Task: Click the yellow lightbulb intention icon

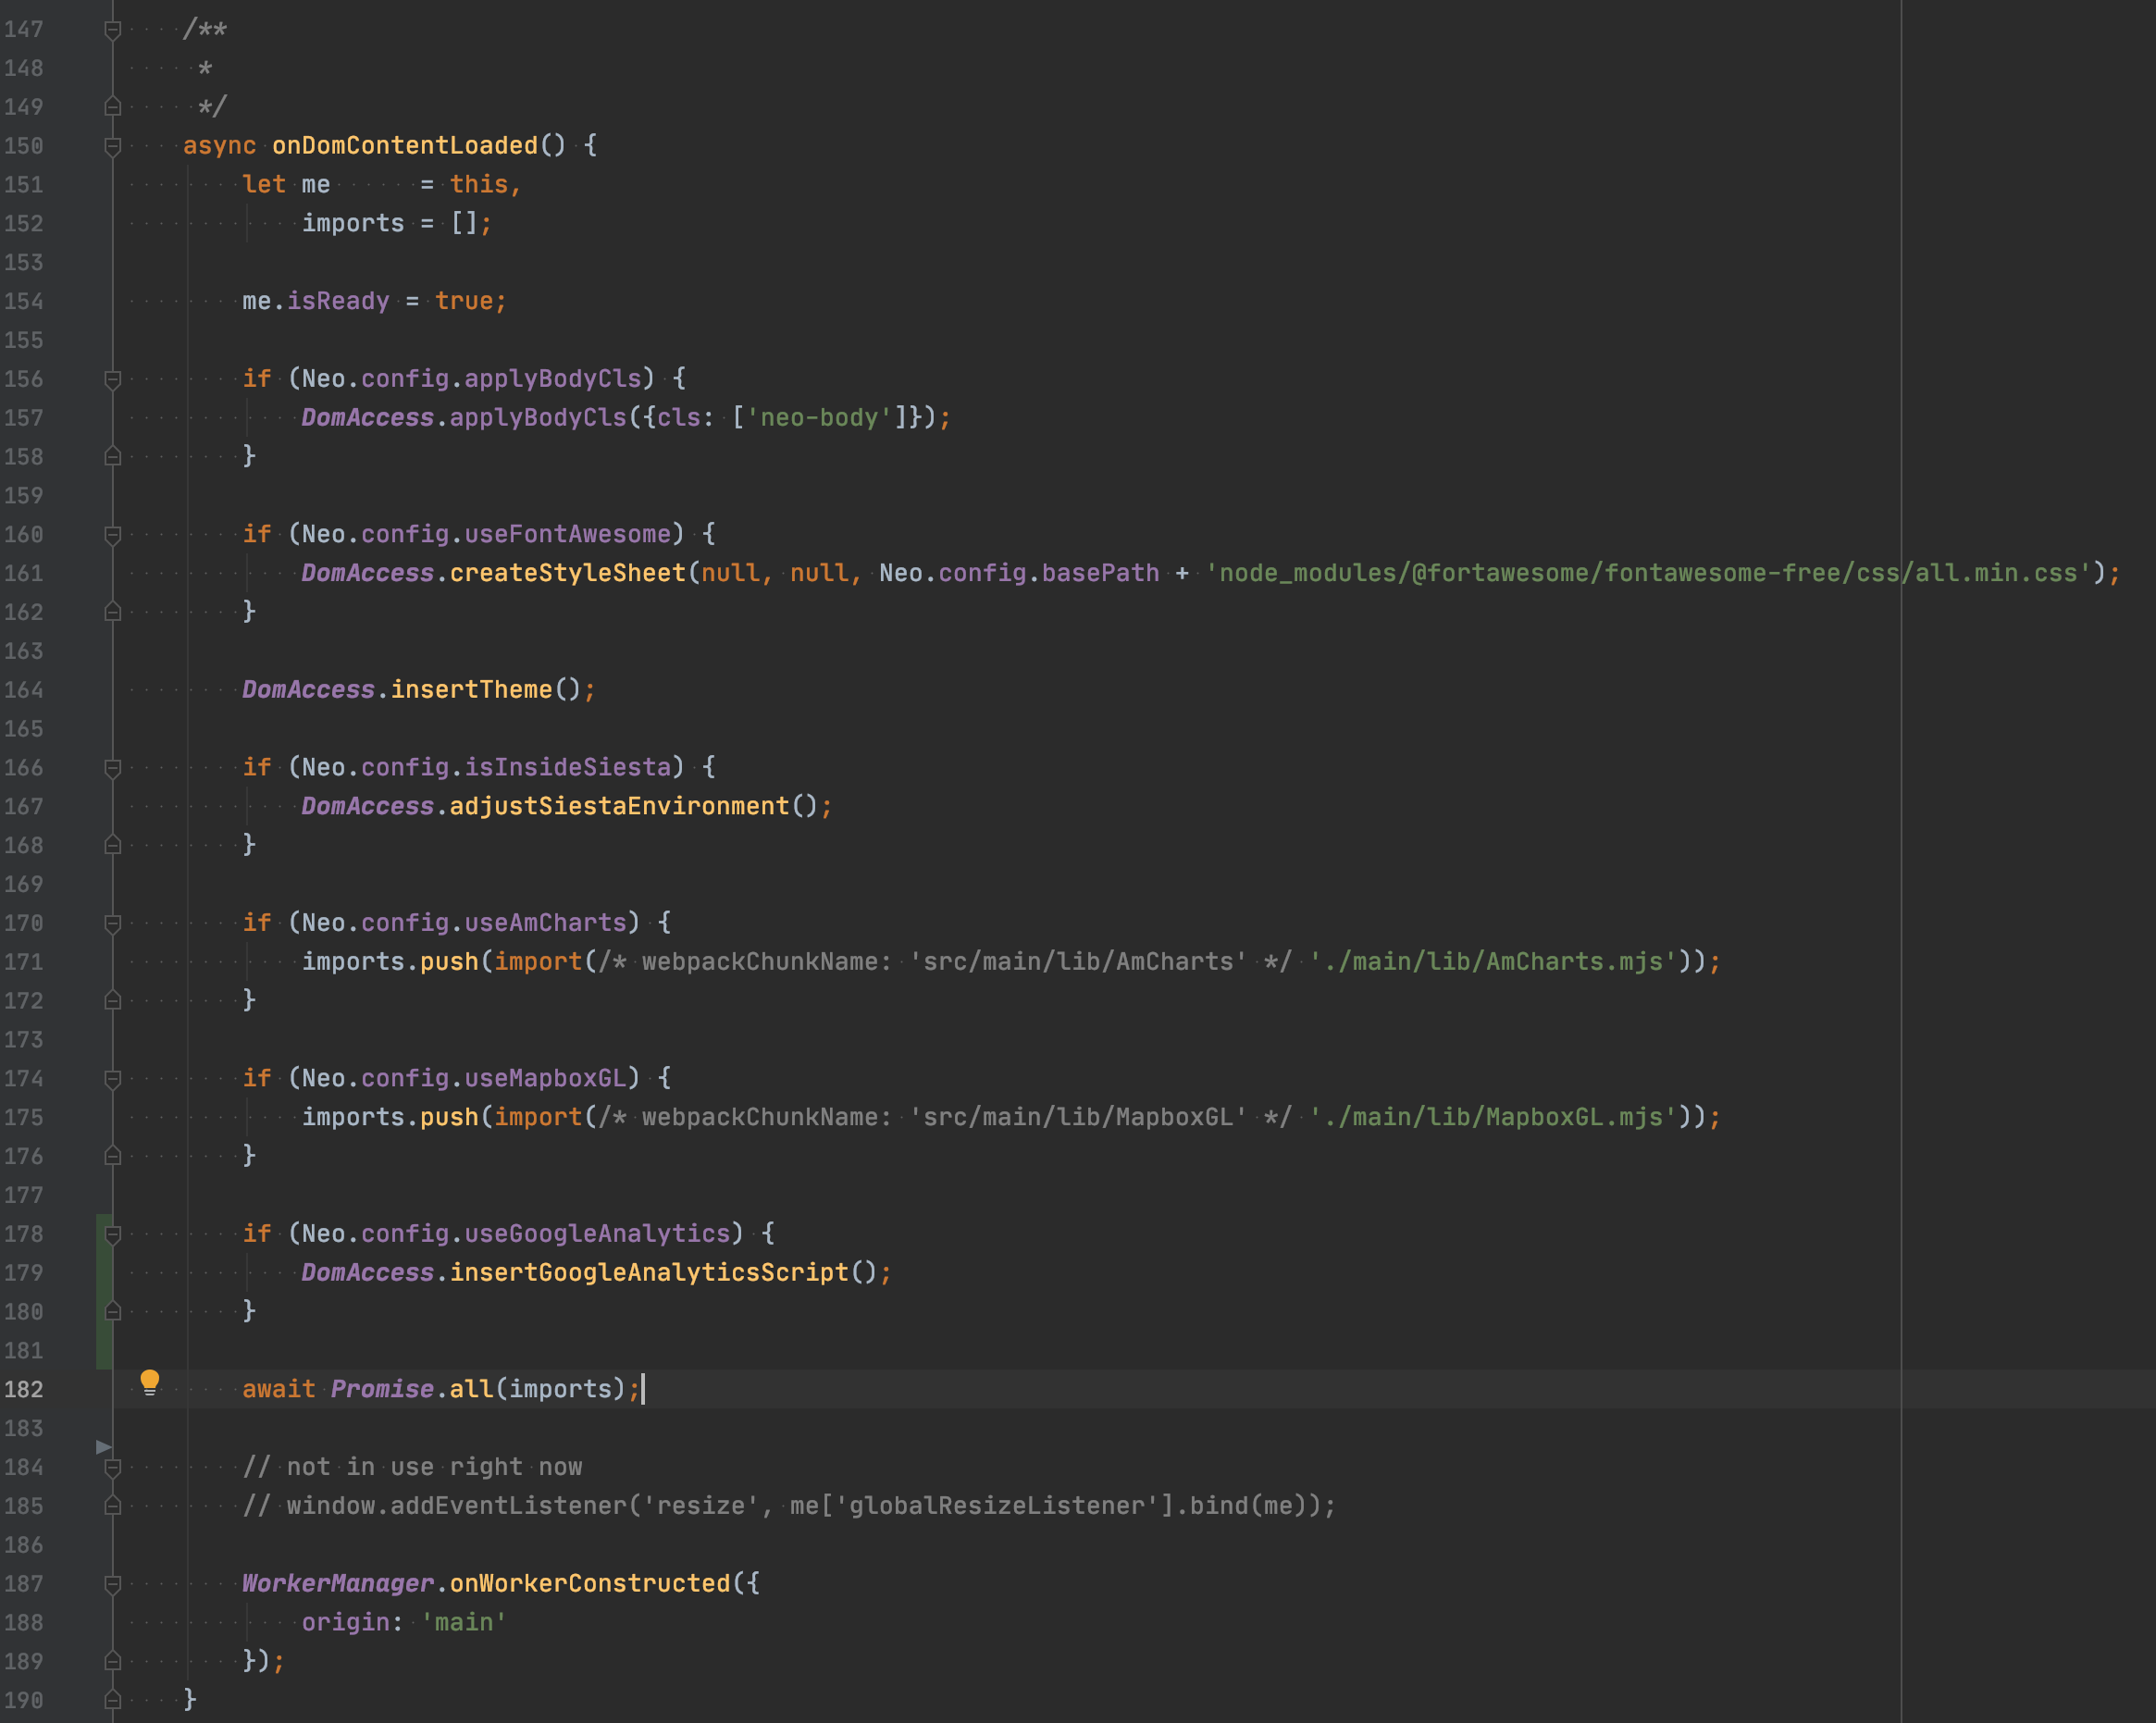Action: 150,1384
